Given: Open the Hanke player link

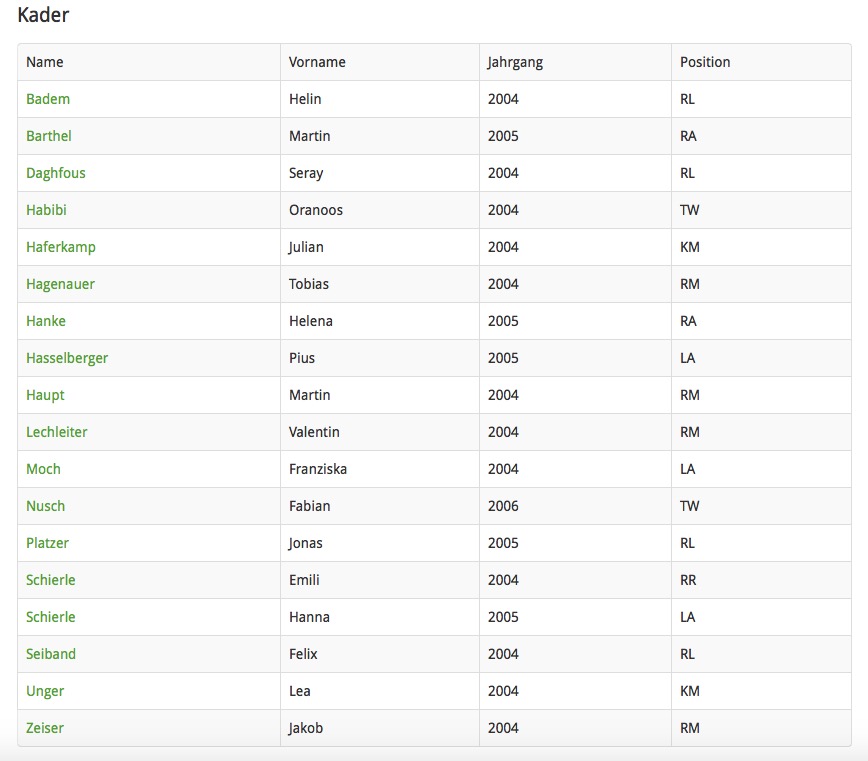Looking at the screenshot, I should click(x=46, y=321).
